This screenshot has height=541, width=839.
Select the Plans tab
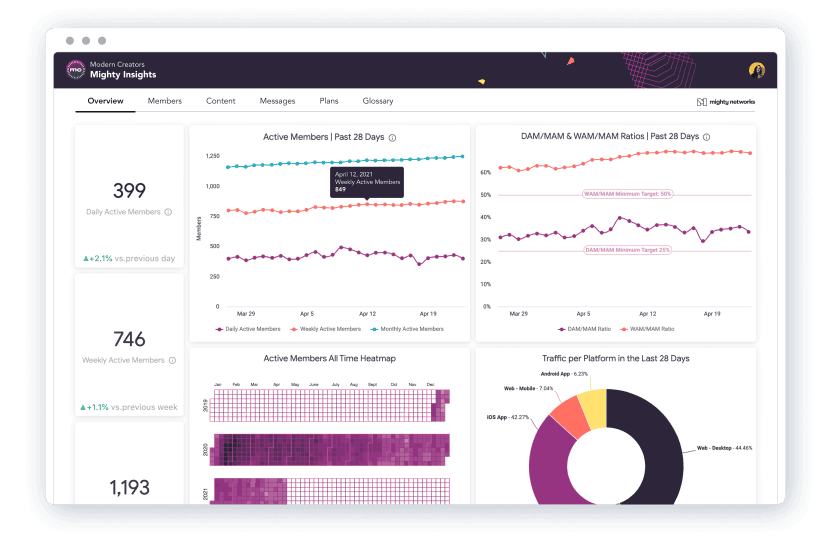click(329, 101)
